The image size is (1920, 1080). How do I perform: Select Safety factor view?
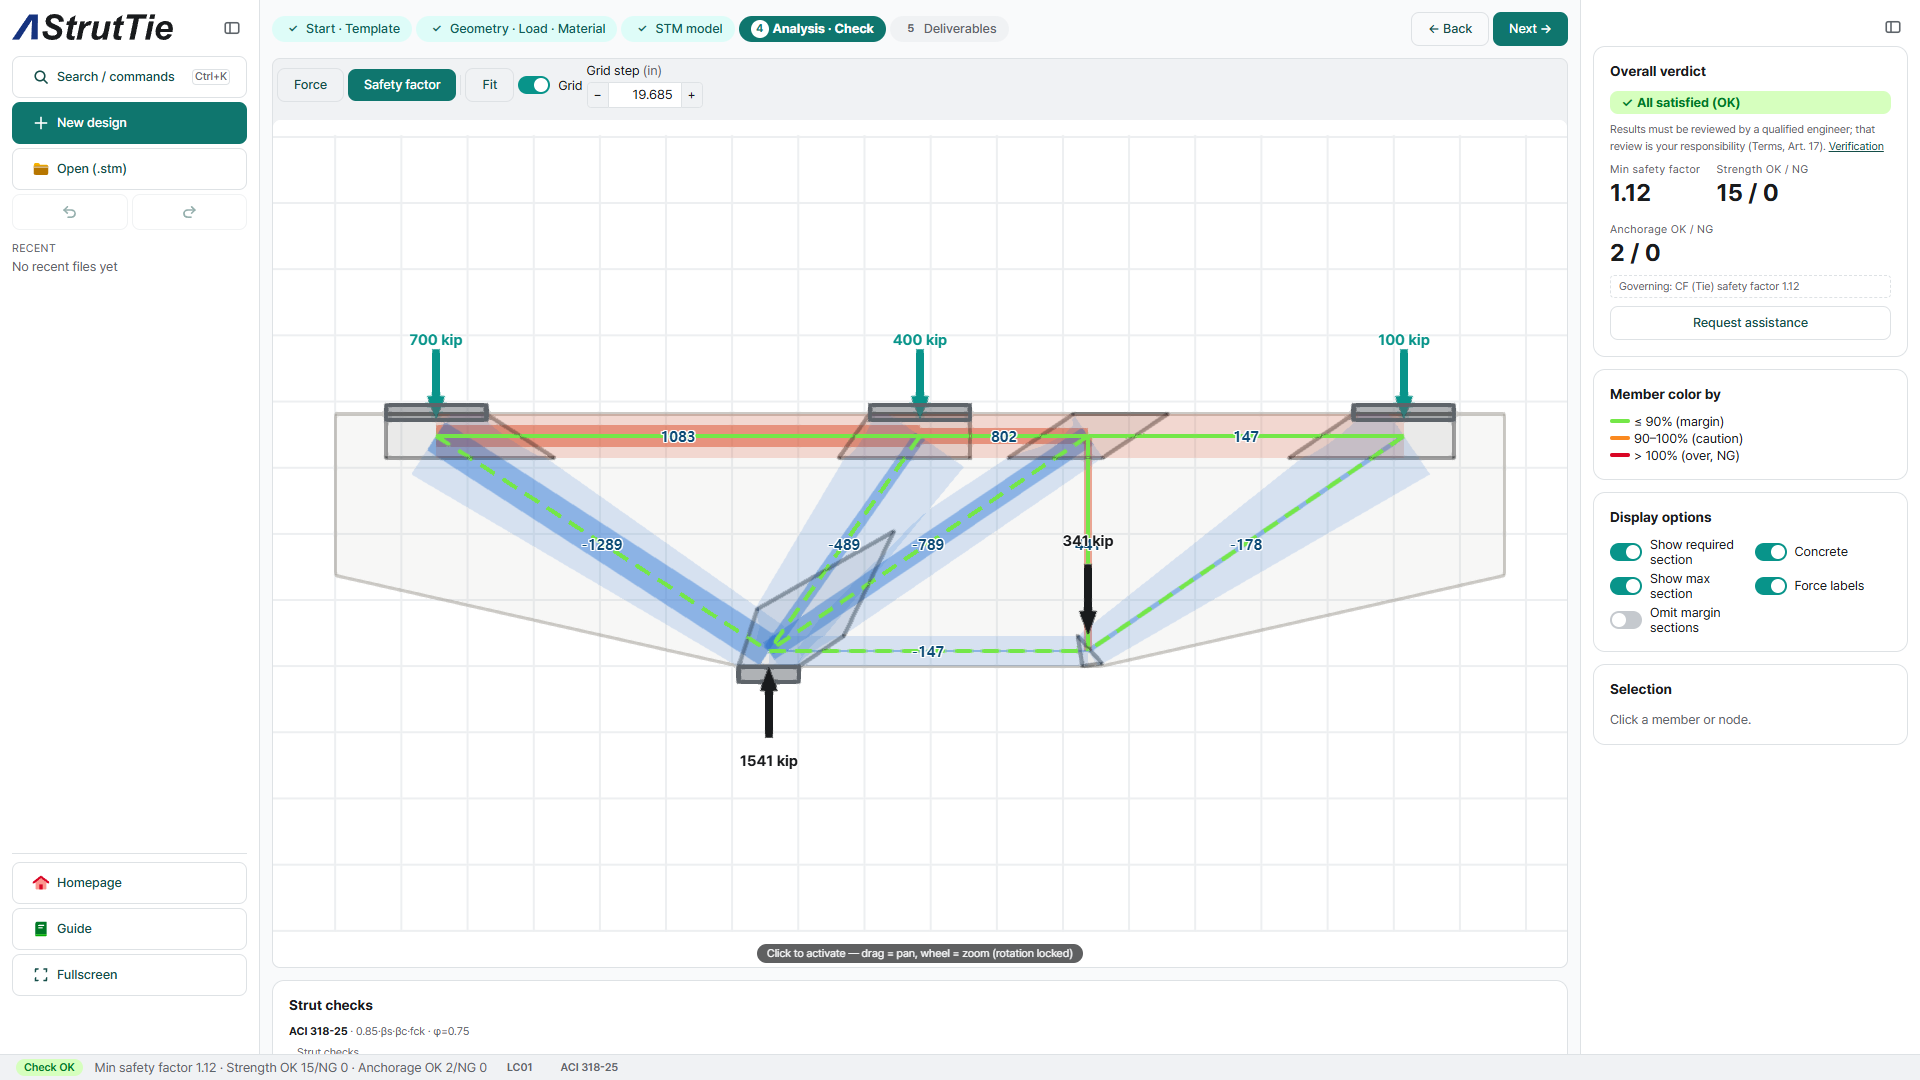pos(402,85)
